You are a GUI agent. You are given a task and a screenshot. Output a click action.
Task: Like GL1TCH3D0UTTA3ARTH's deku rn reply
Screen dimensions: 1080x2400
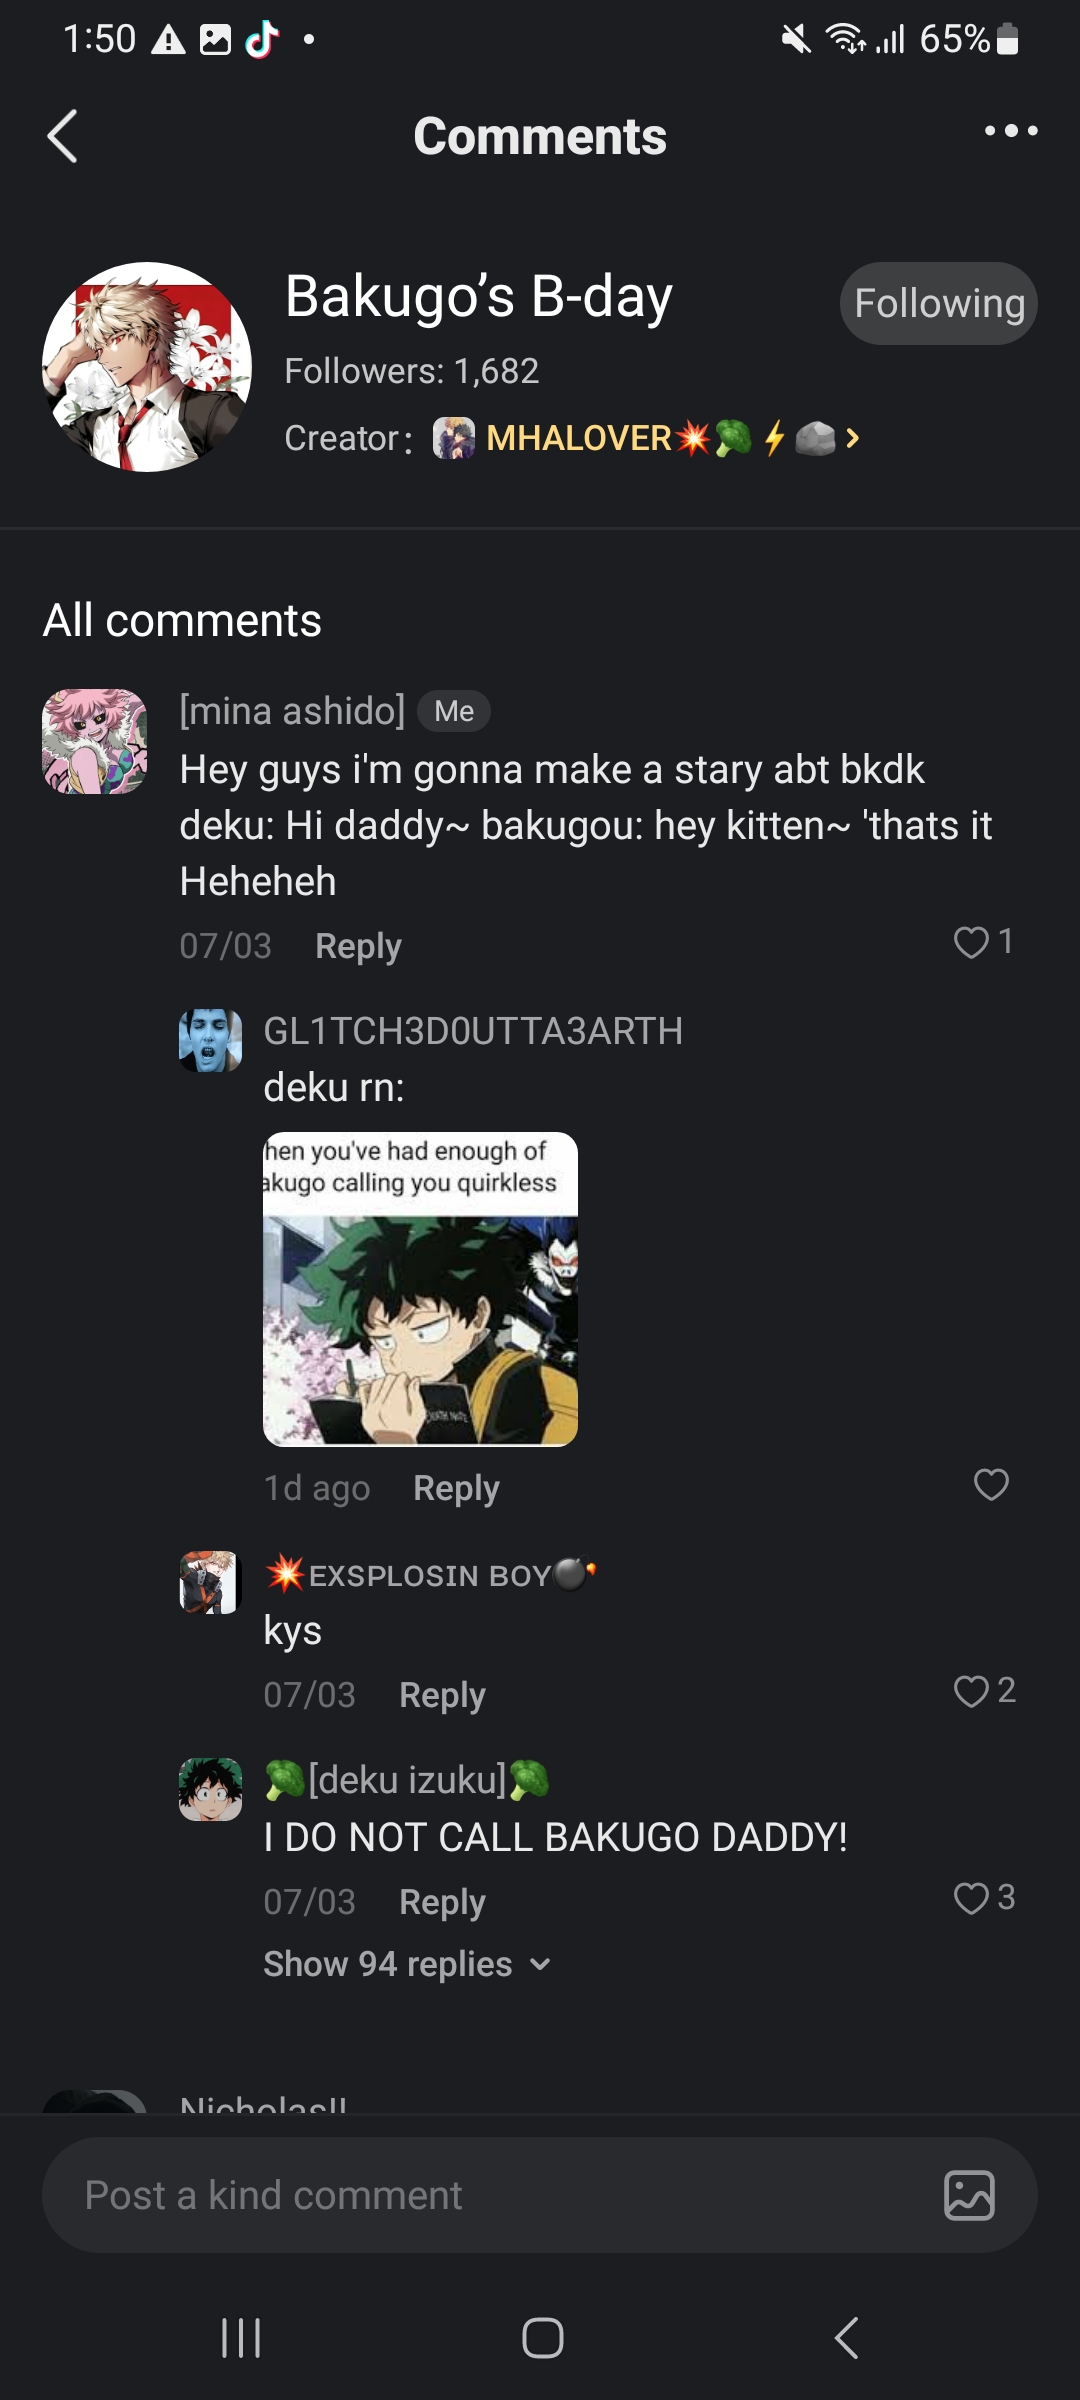pyautogui.click(x=991, y=1485)
